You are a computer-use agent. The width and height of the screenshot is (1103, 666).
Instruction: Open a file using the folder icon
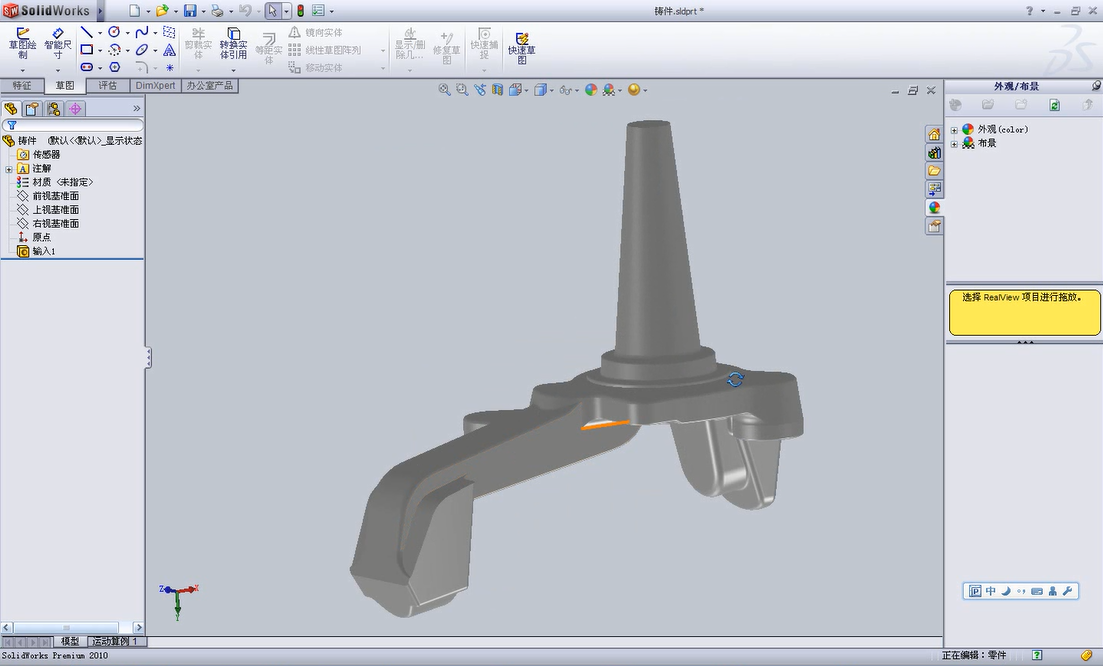pos(162,11)
